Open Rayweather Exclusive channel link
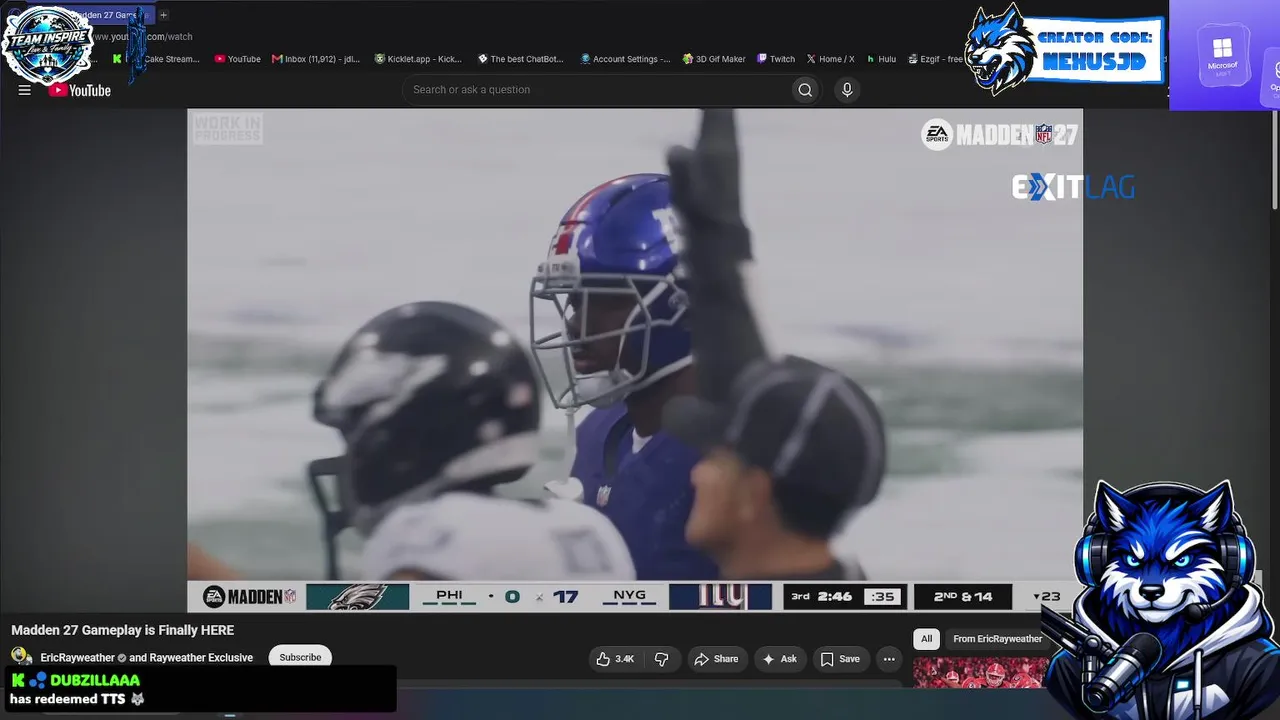1280x720 pixels. [x=201, y=658]
